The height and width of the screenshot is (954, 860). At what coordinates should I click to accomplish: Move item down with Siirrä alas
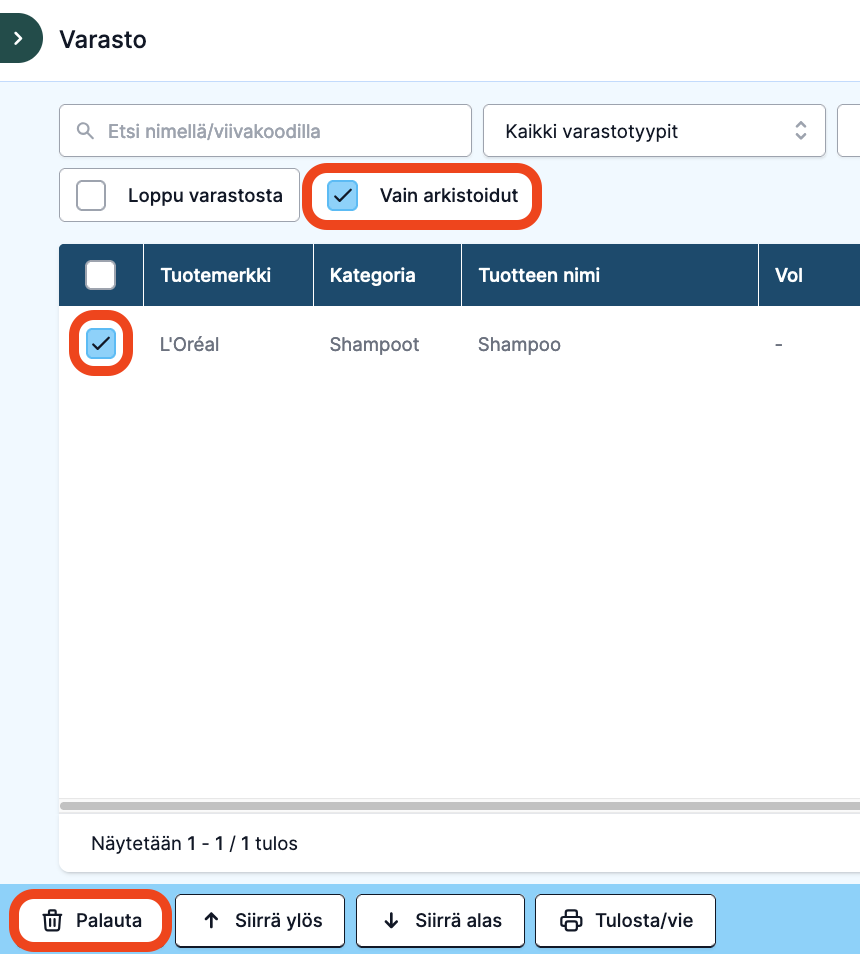coord(440,921)
